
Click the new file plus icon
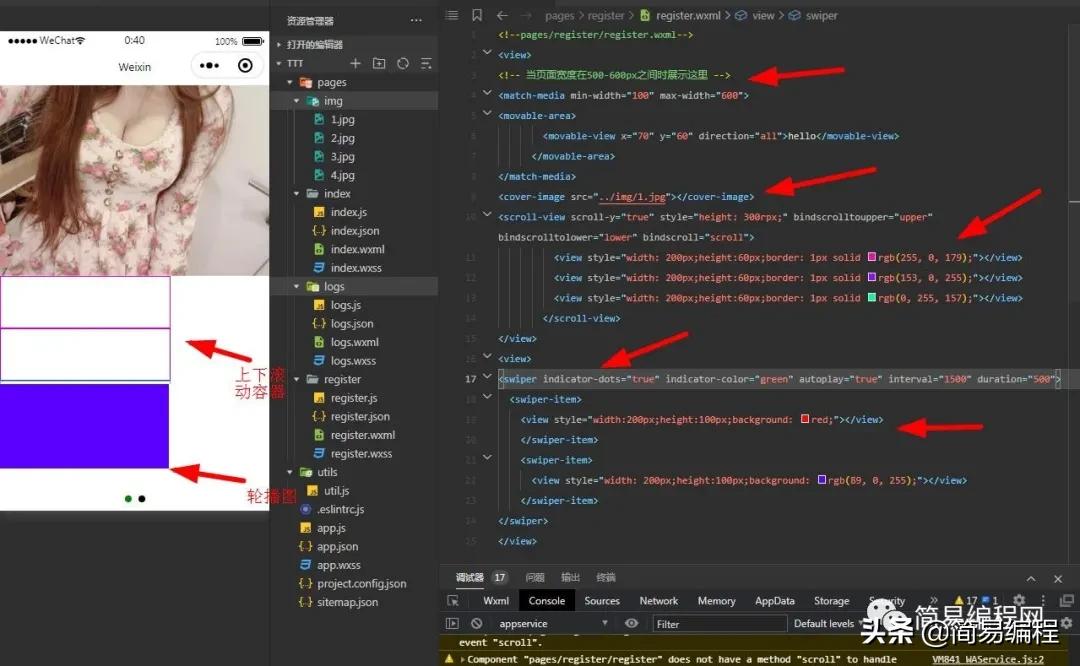[355, 63]
